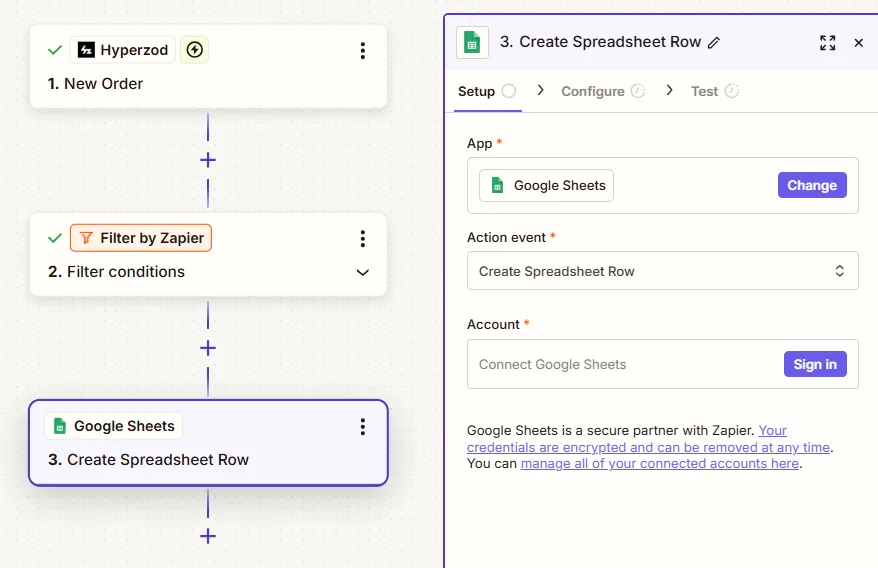Viewport: 878px width, 568px height.
Task: Add a step between Hyperzod and Filter
Action: 208,160
